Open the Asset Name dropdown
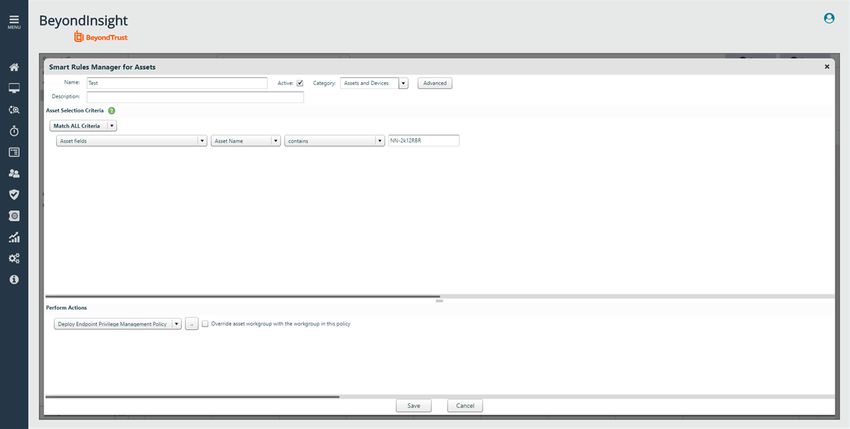The width and height of the screenshot is (850, 429). click(x=246, y=141)
